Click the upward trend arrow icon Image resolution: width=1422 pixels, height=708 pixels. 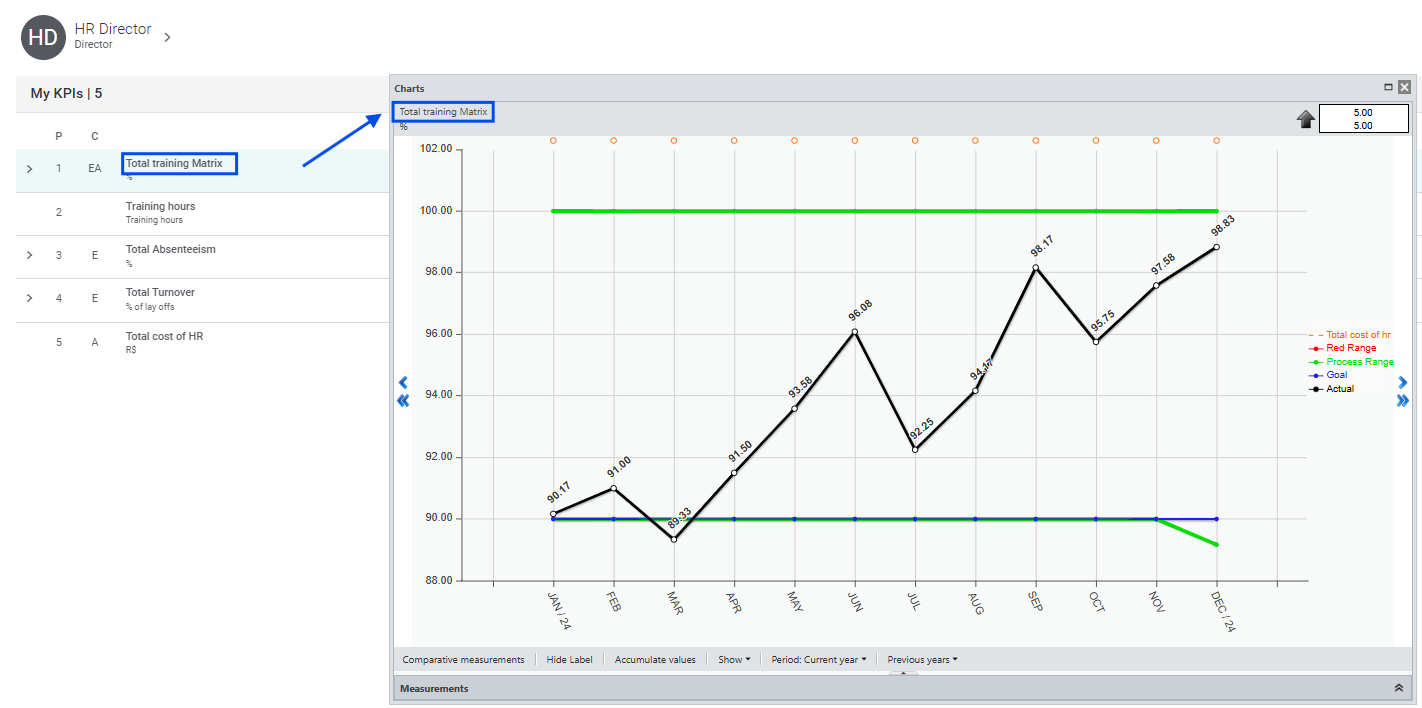1305,120
